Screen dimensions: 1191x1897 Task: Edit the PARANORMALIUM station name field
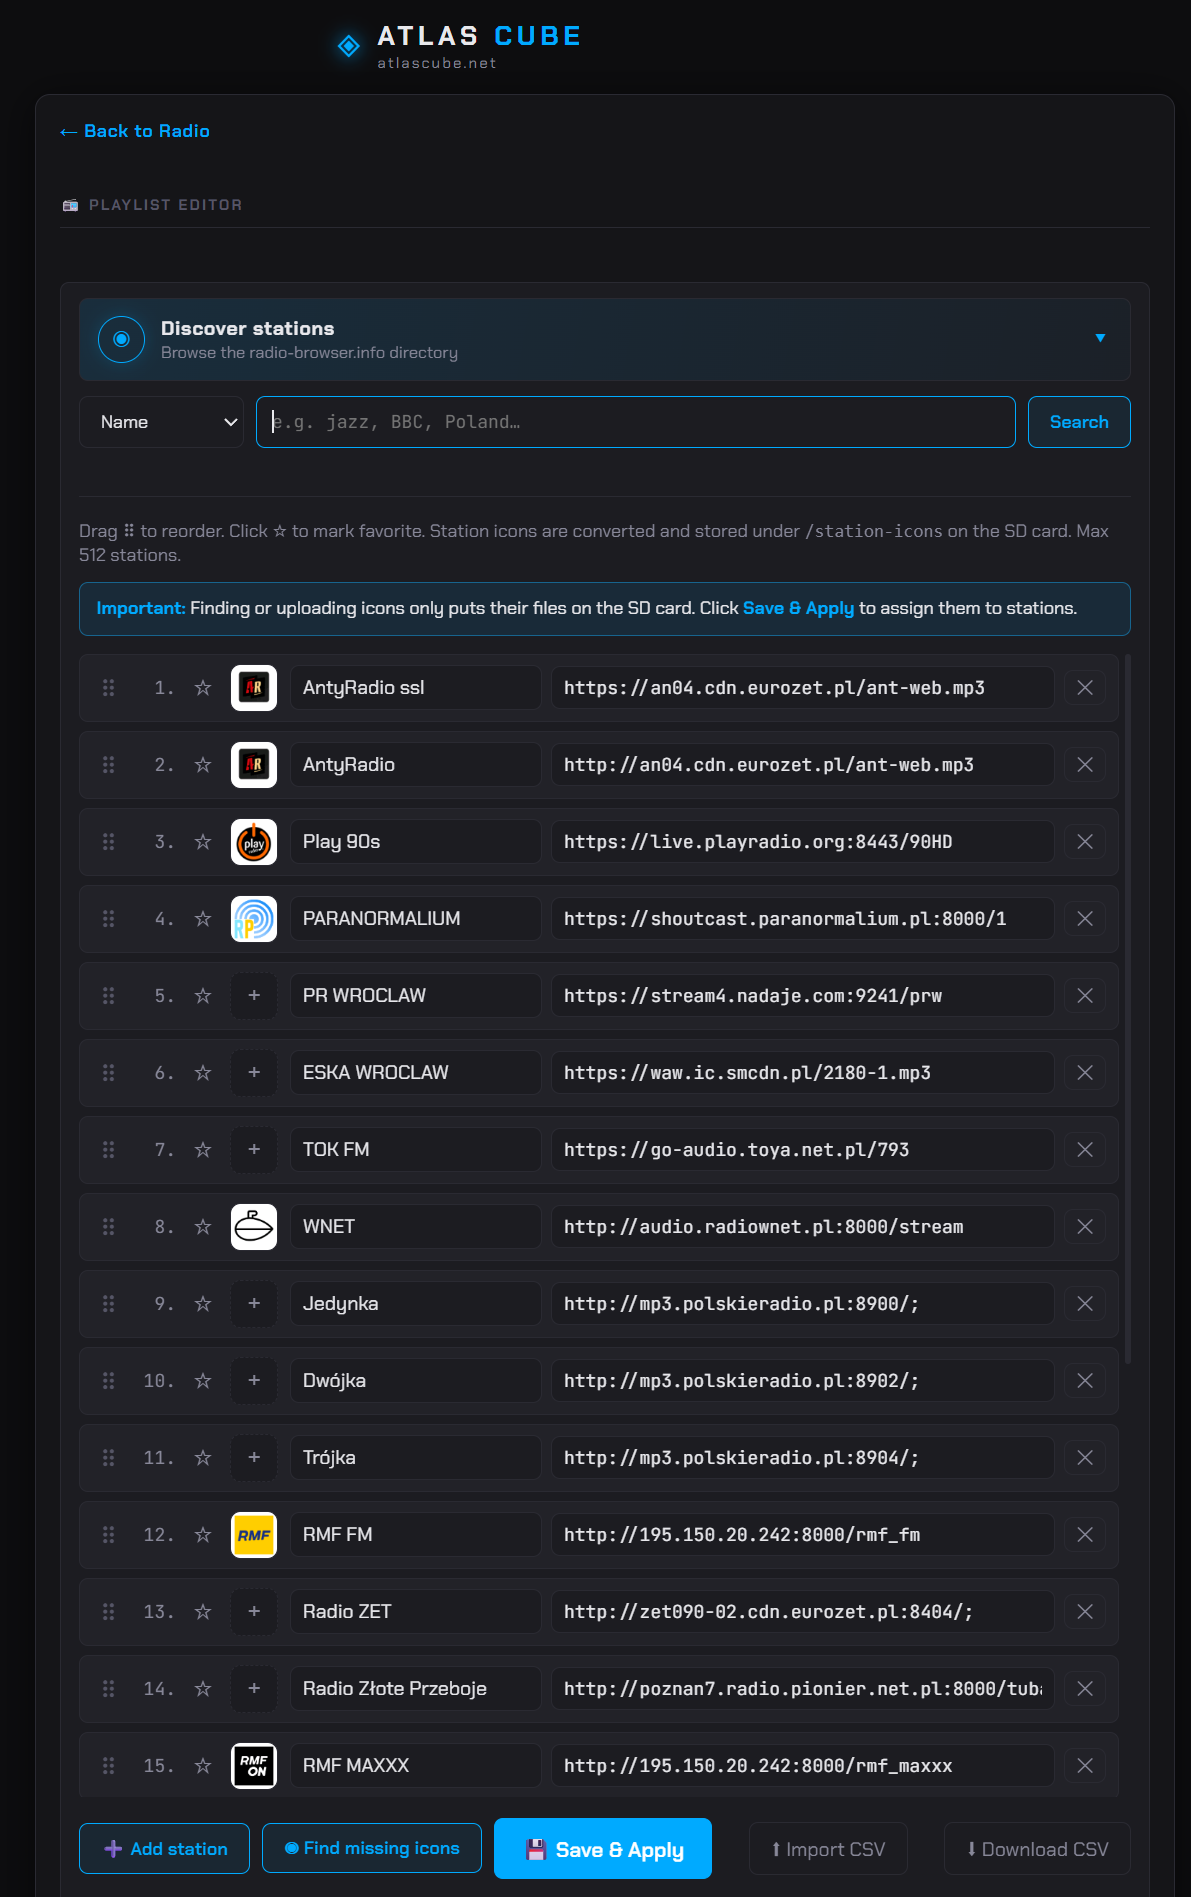click(416, 919)
